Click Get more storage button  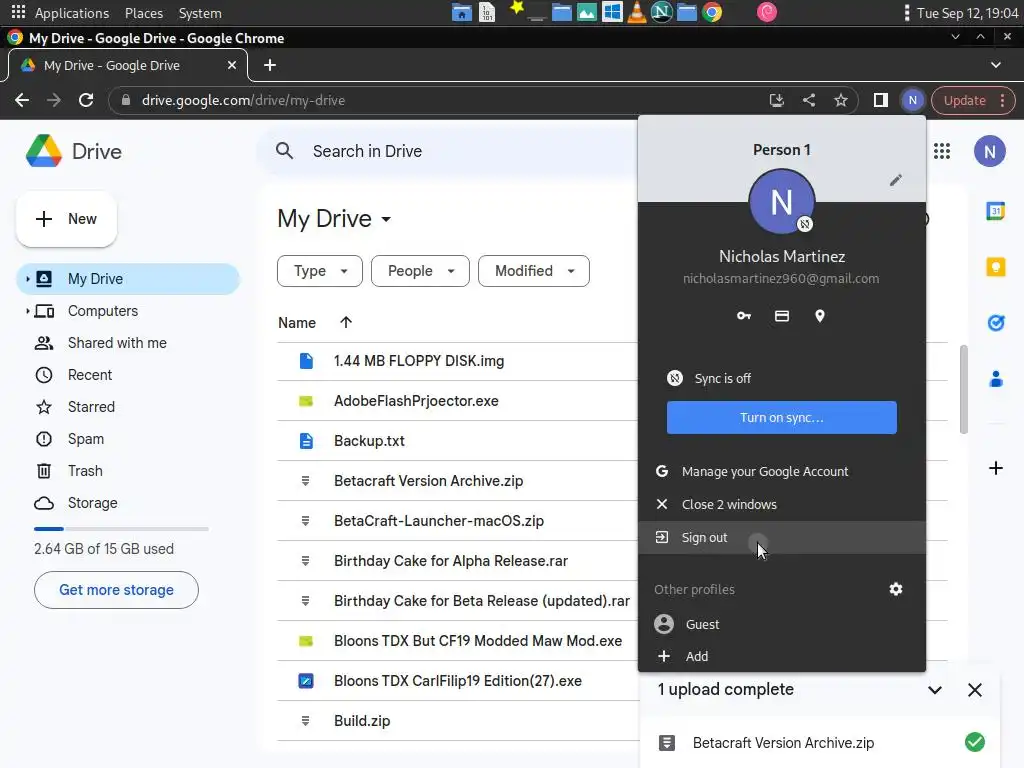click(x=116, y=590)
